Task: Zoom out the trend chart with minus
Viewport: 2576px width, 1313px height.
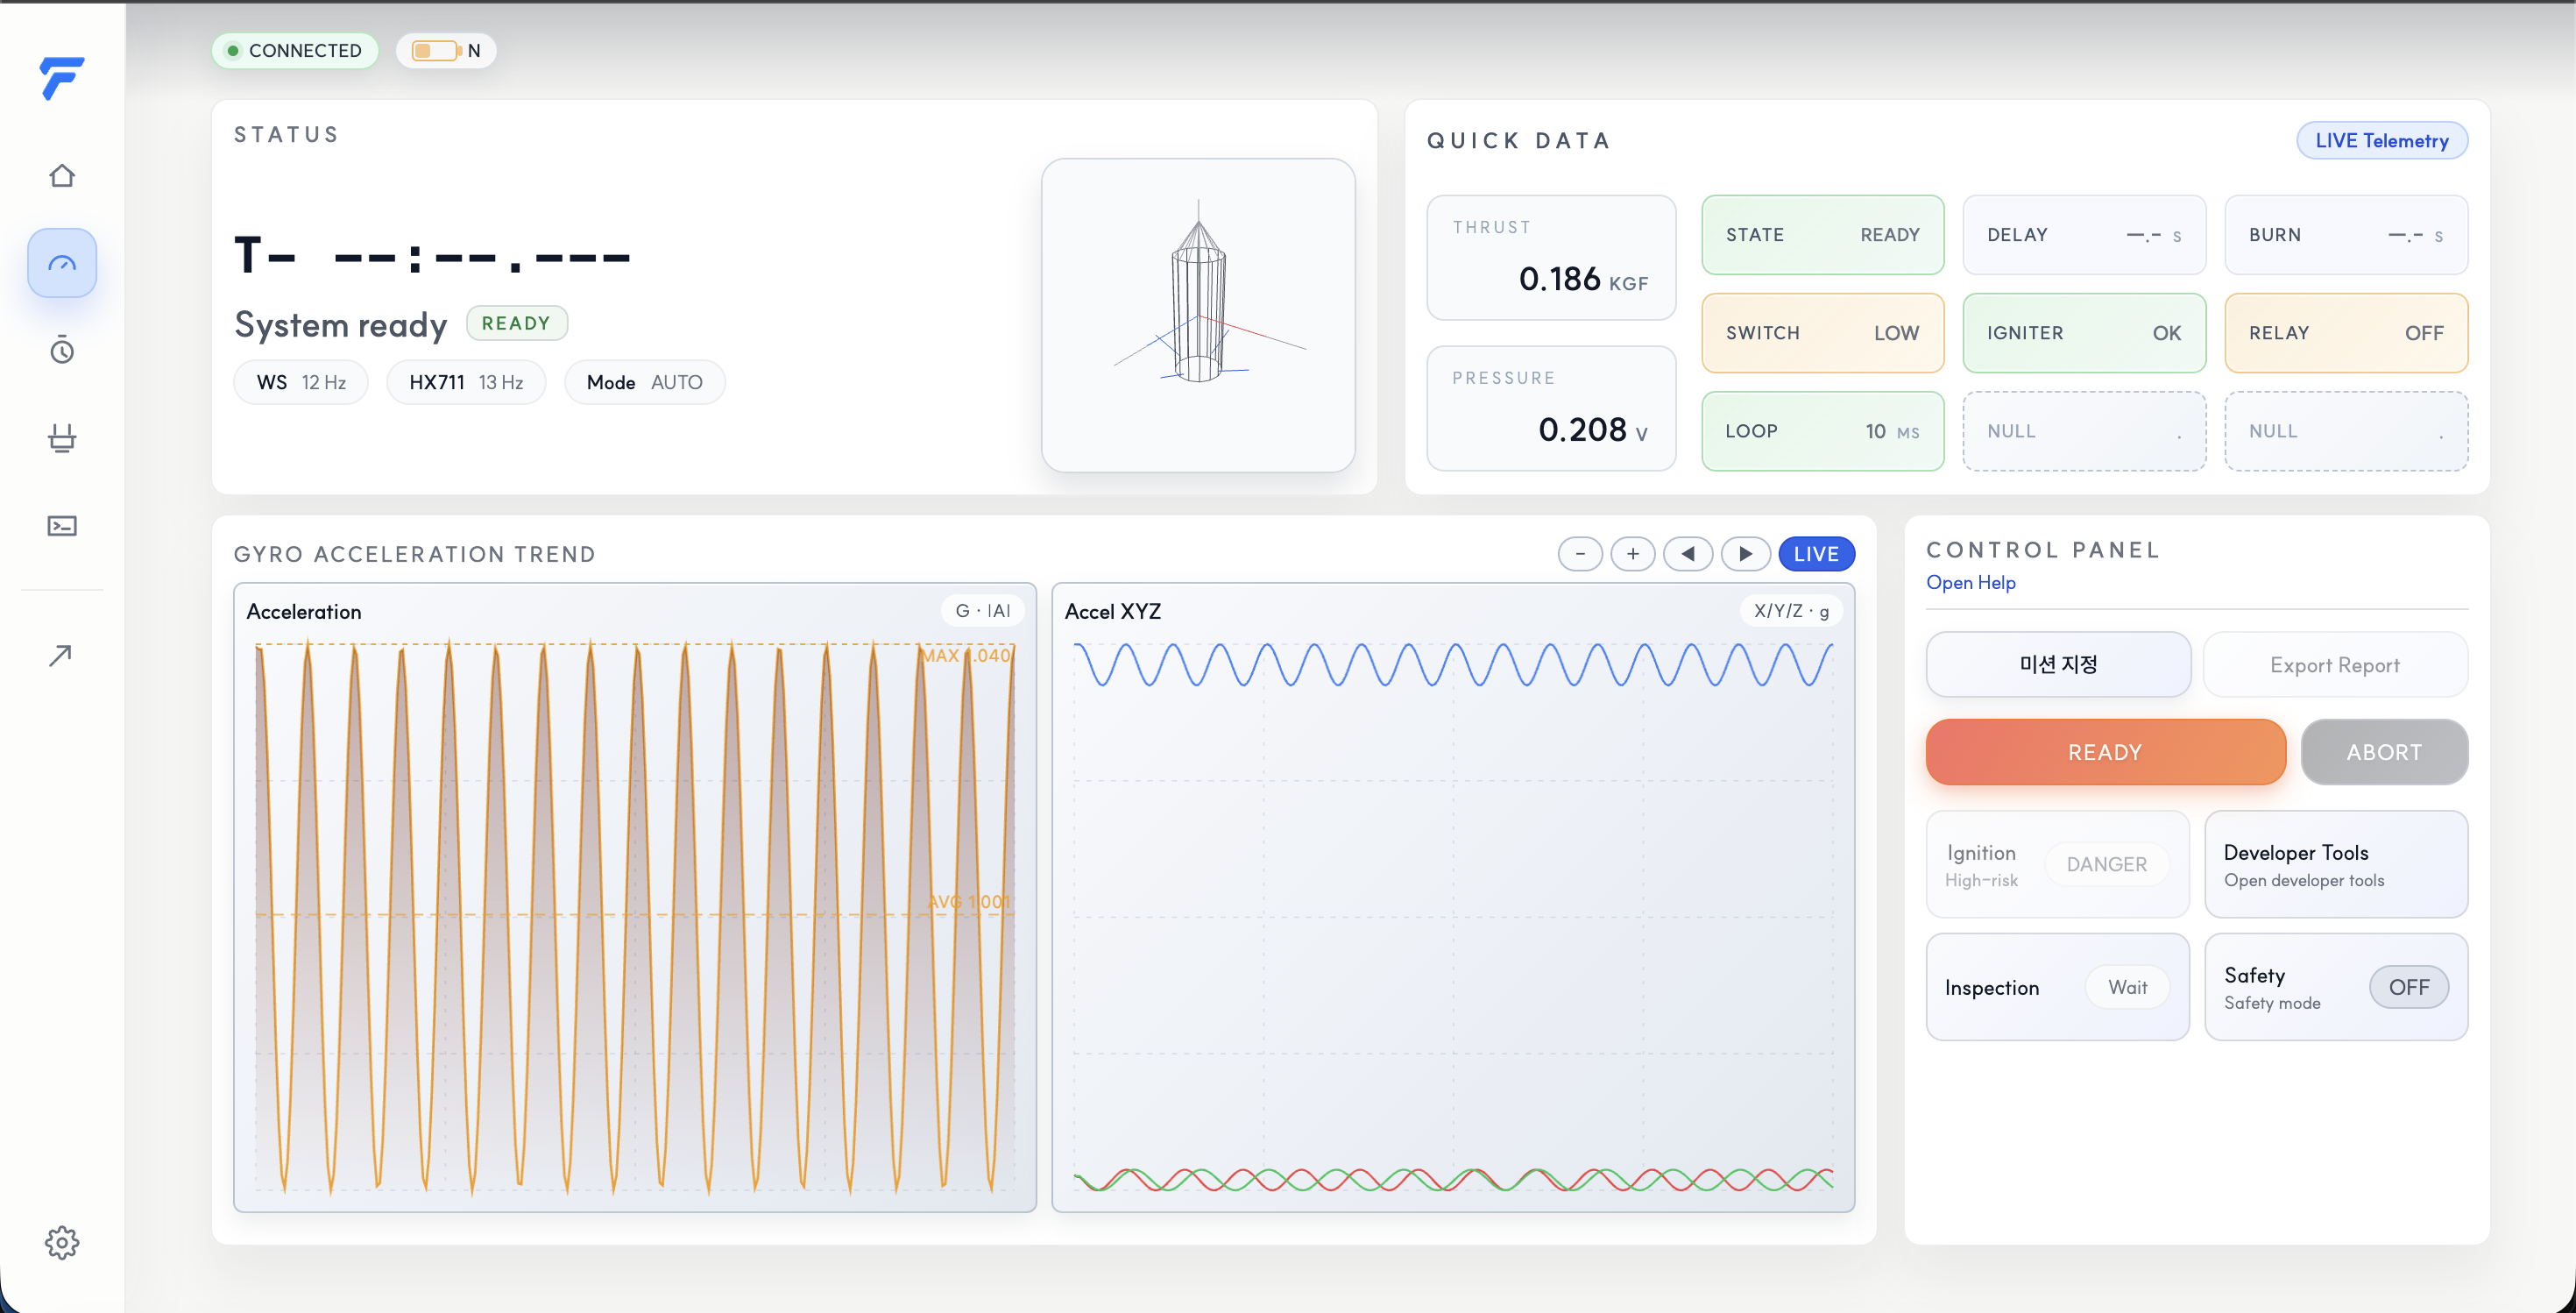Action: click(x=1580, y=554)
